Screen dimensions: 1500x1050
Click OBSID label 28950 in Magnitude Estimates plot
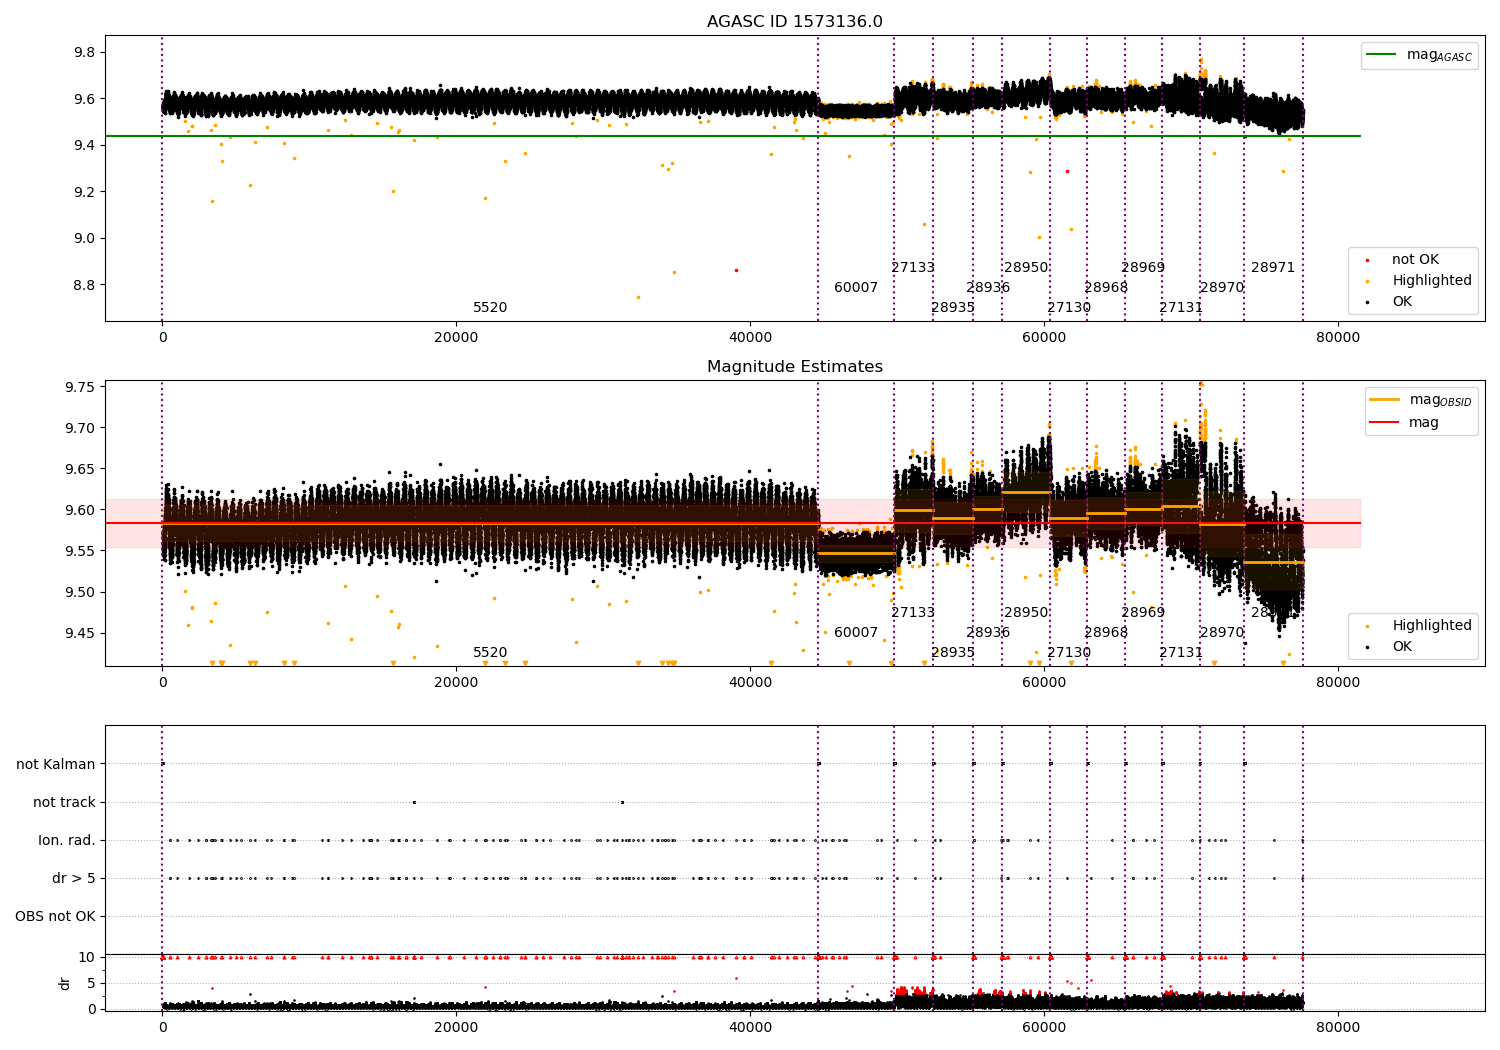(1026, 613)
